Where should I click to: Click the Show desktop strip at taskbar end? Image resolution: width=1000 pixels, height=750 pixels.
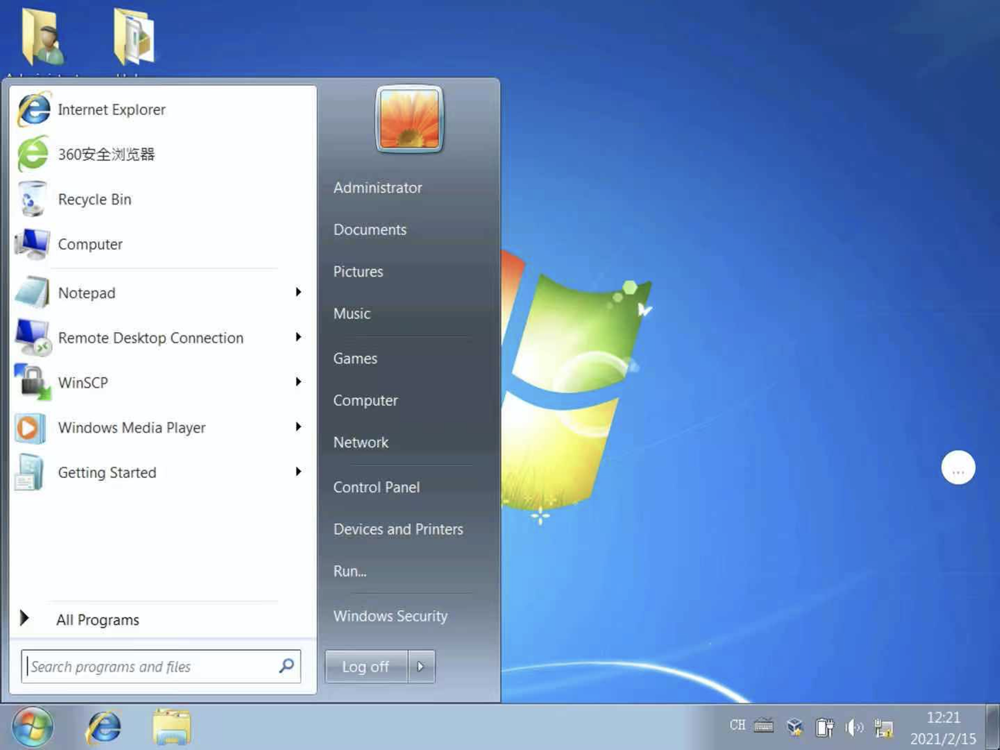coord(992,727)
